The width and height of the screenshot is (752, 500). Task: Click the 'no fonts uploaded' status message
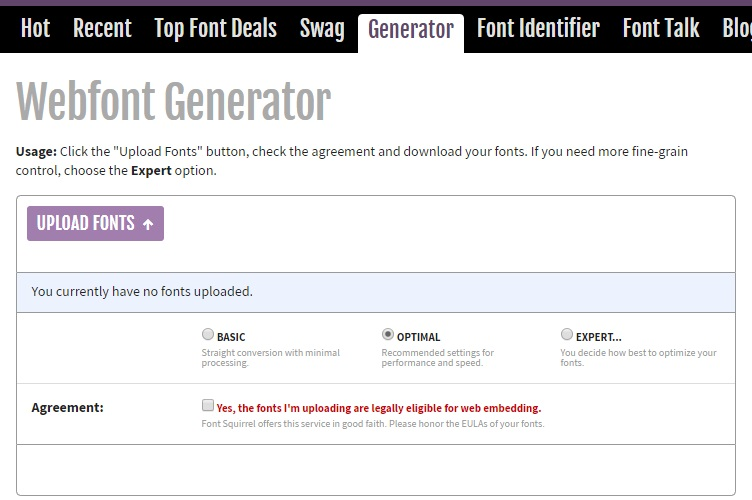pos(142,292)
